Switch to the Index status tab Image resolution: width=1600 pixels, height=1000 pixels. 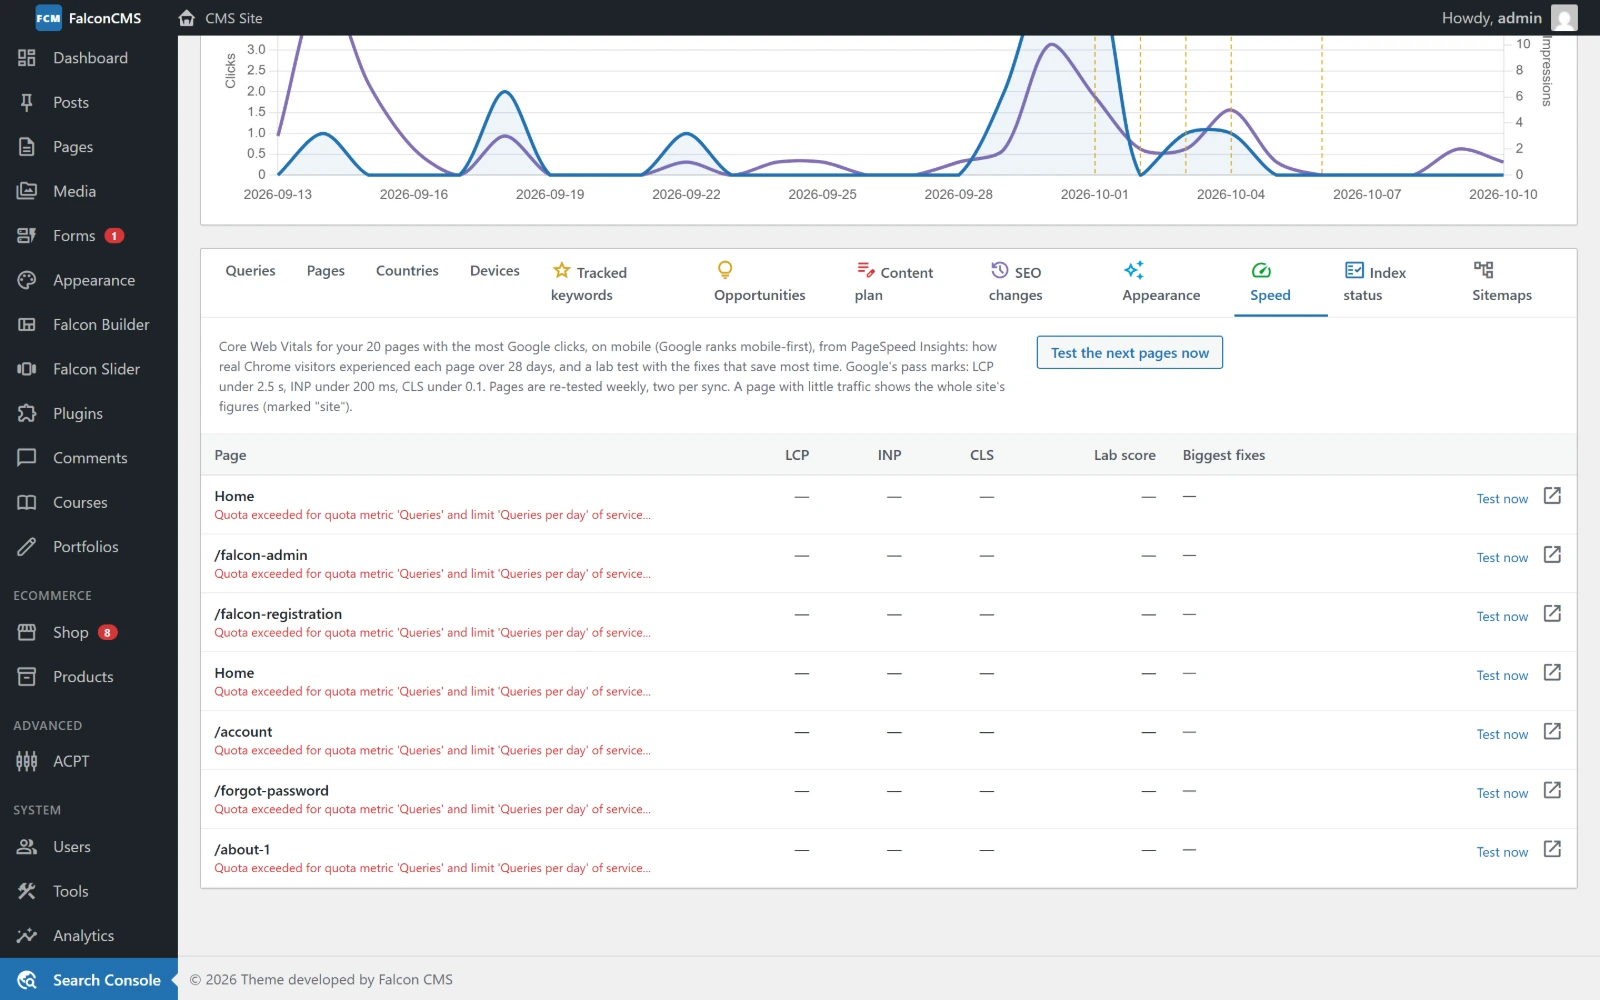pyautogui.click(x=1374, y=283)
